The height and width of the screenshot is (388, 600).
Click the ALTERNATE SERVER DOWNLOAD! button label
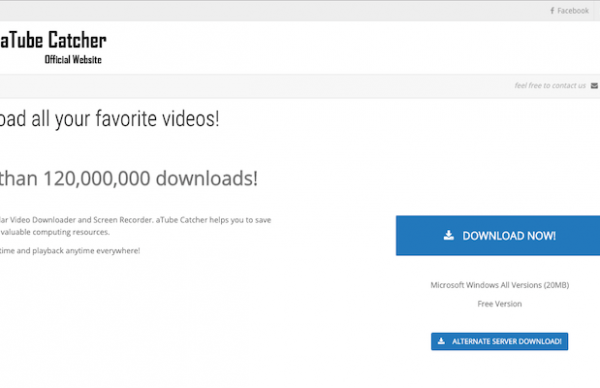(x=507, y=341)
